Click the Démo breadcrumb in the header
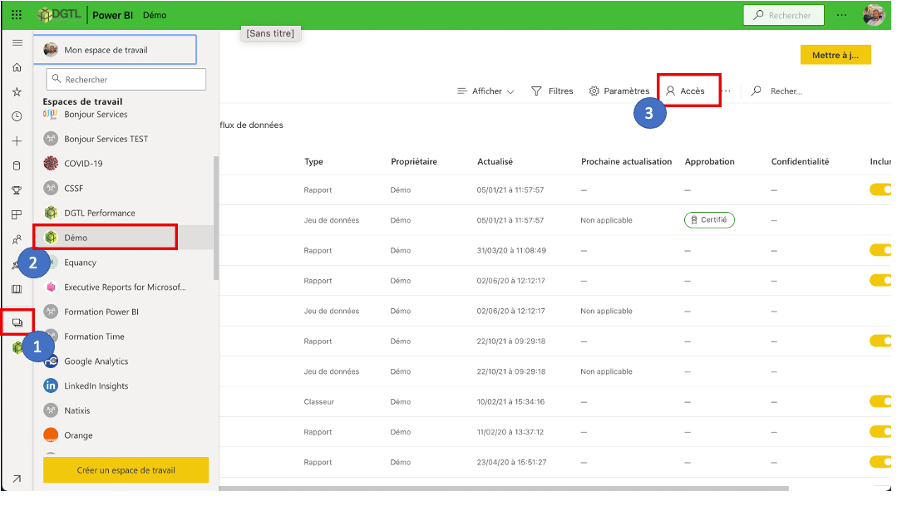908x506 pixels. coord(155,15)
